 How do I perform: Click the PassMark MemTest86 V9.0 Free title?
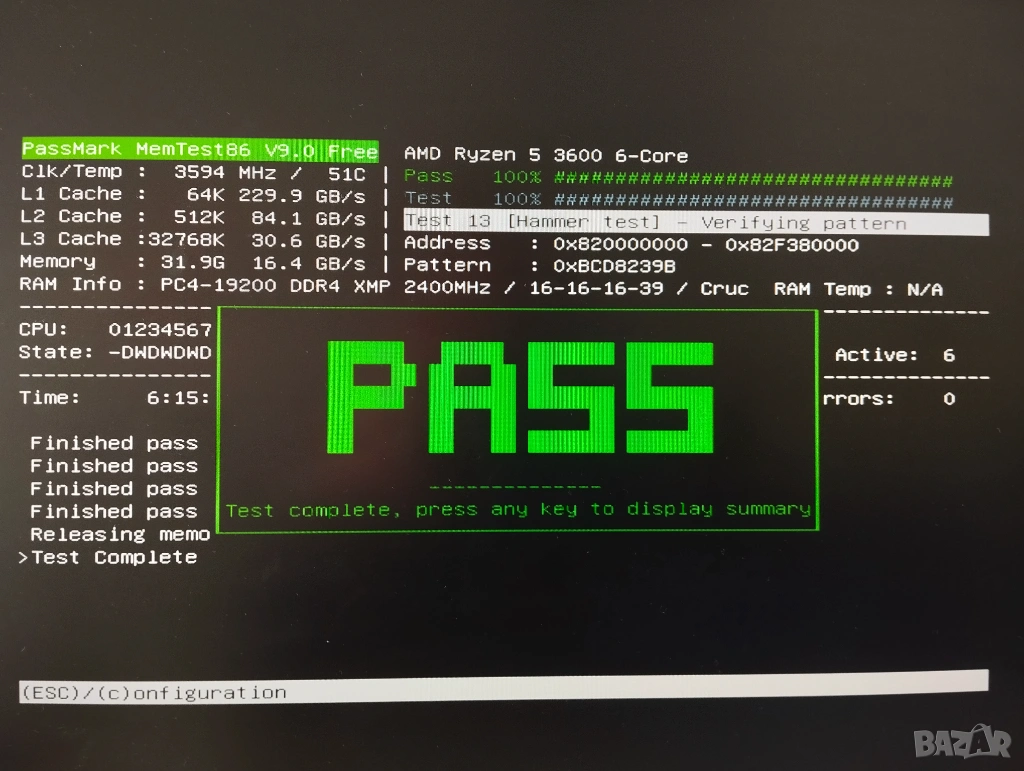[x=200, y=150]
